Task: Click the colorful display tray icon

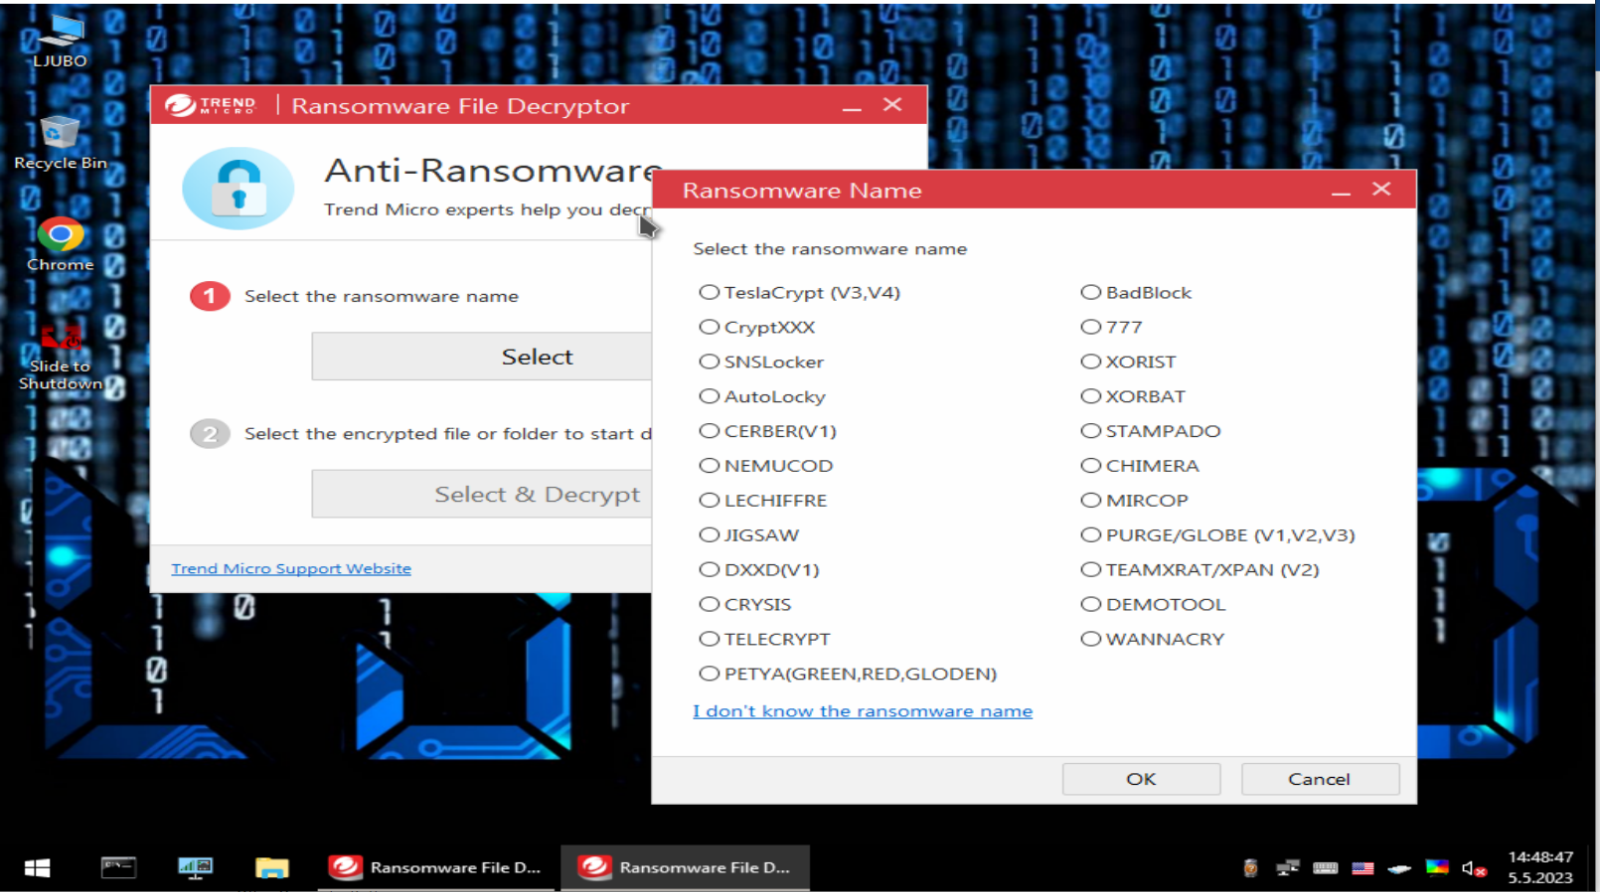Action: click(x=1437, y=868)
